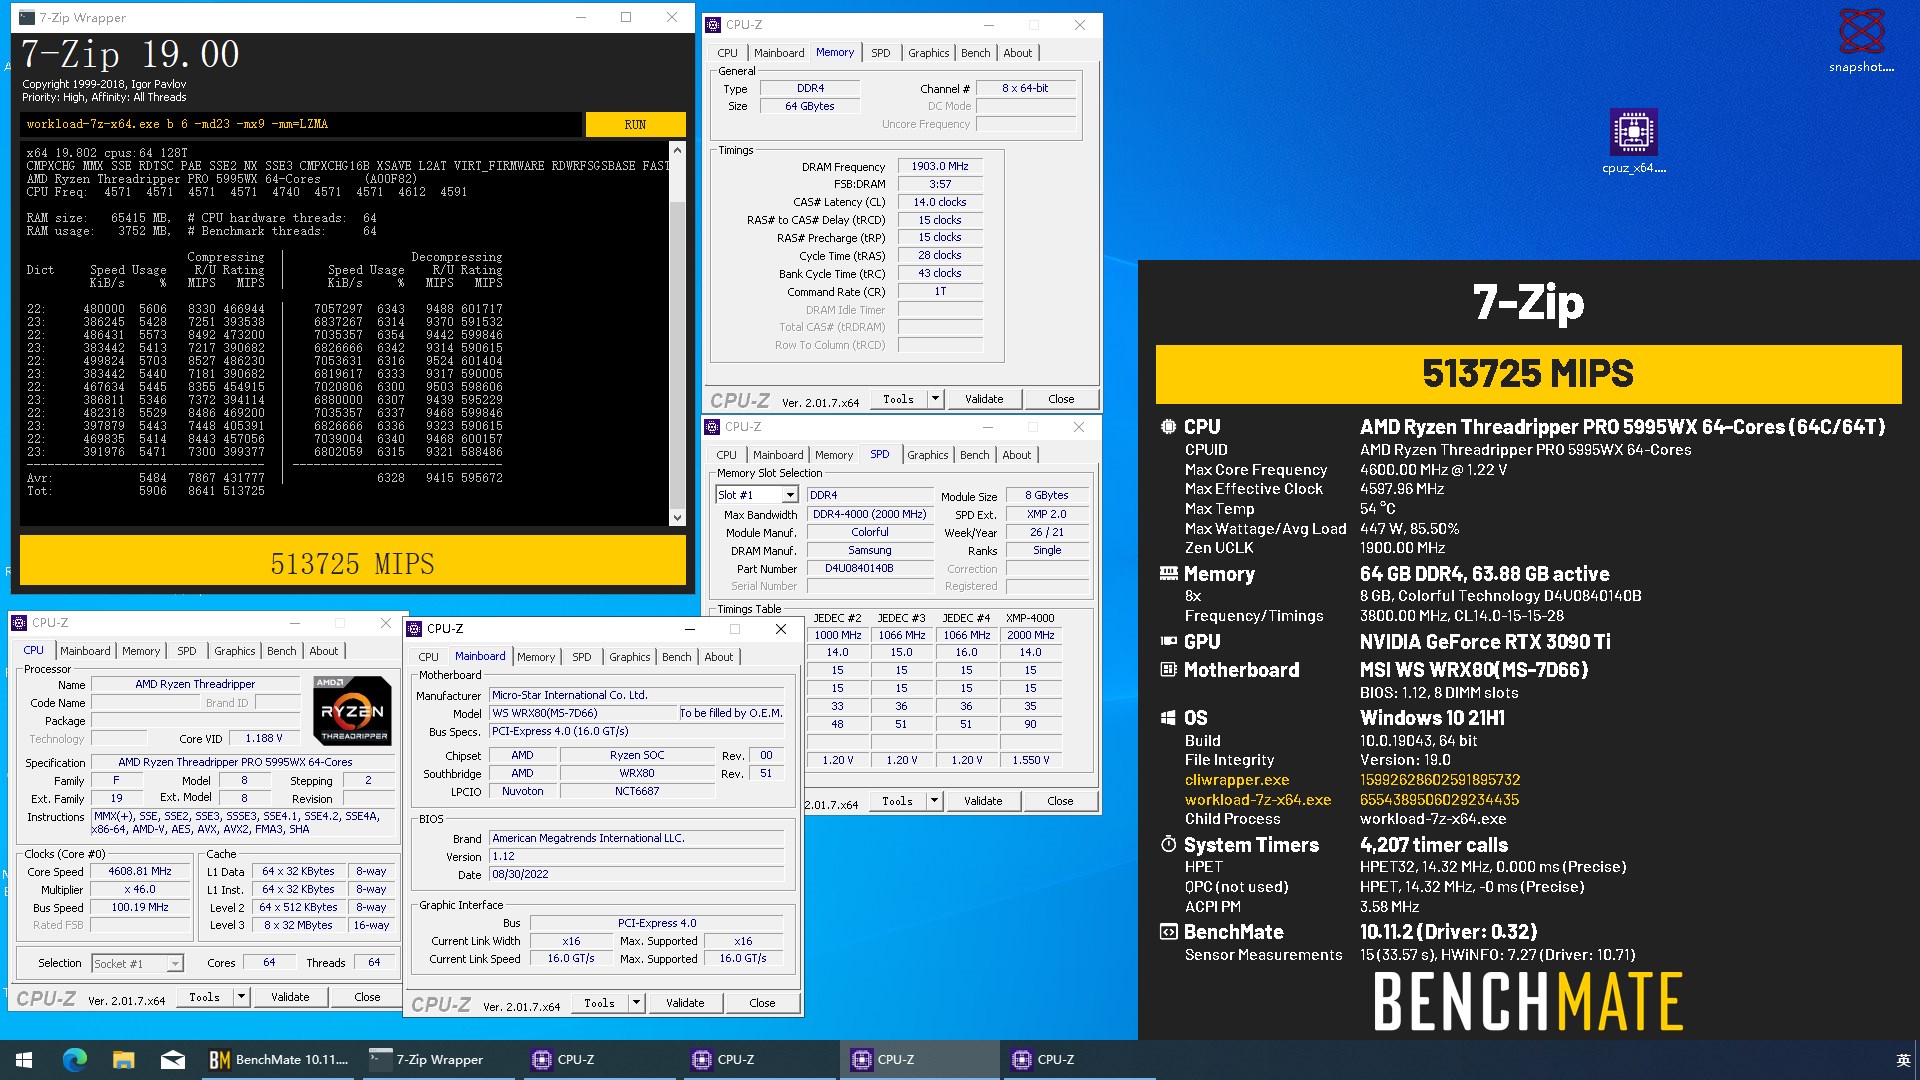Open the cpuz_x64 desktop icon
Screen dimensions: 1920x1080
point(1633,141)
